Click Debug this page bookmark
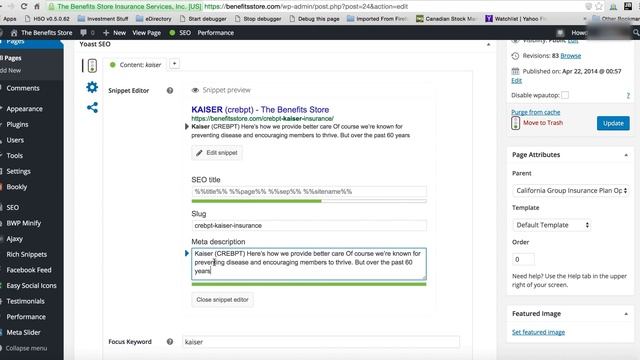This screenshot has width=640, height=360. pos(314,18)
